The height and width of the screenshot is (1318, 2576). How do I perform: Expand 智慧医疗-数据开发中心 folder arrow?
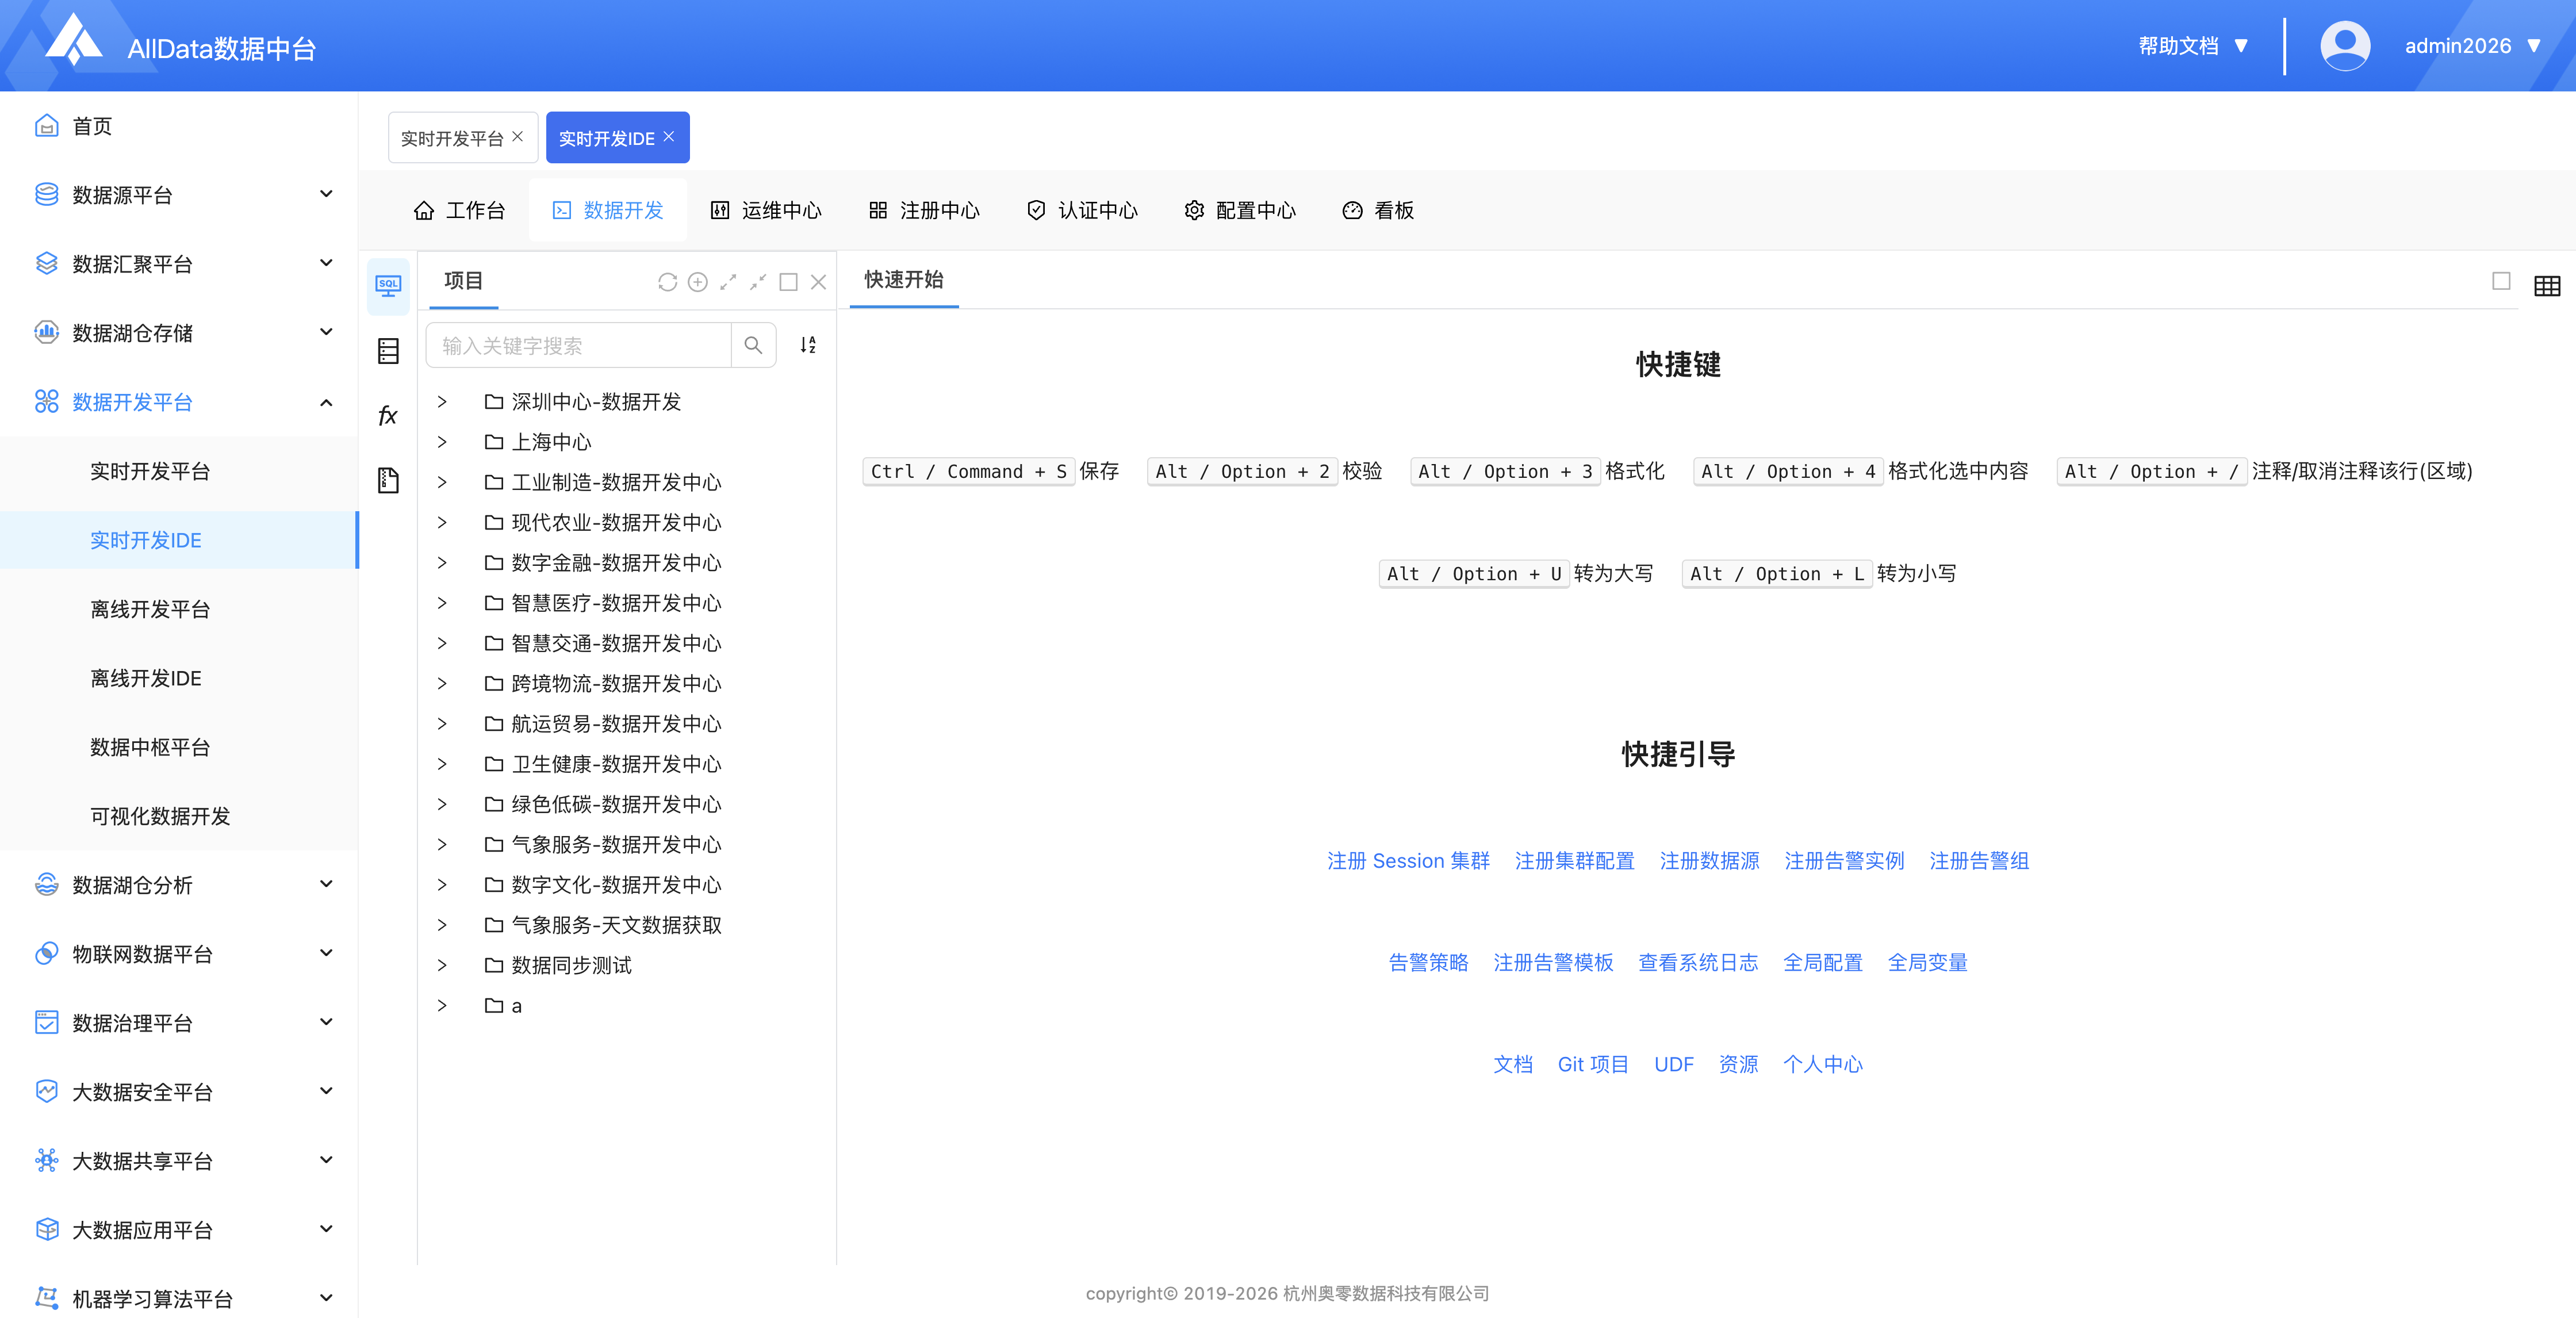click(442, 603)
